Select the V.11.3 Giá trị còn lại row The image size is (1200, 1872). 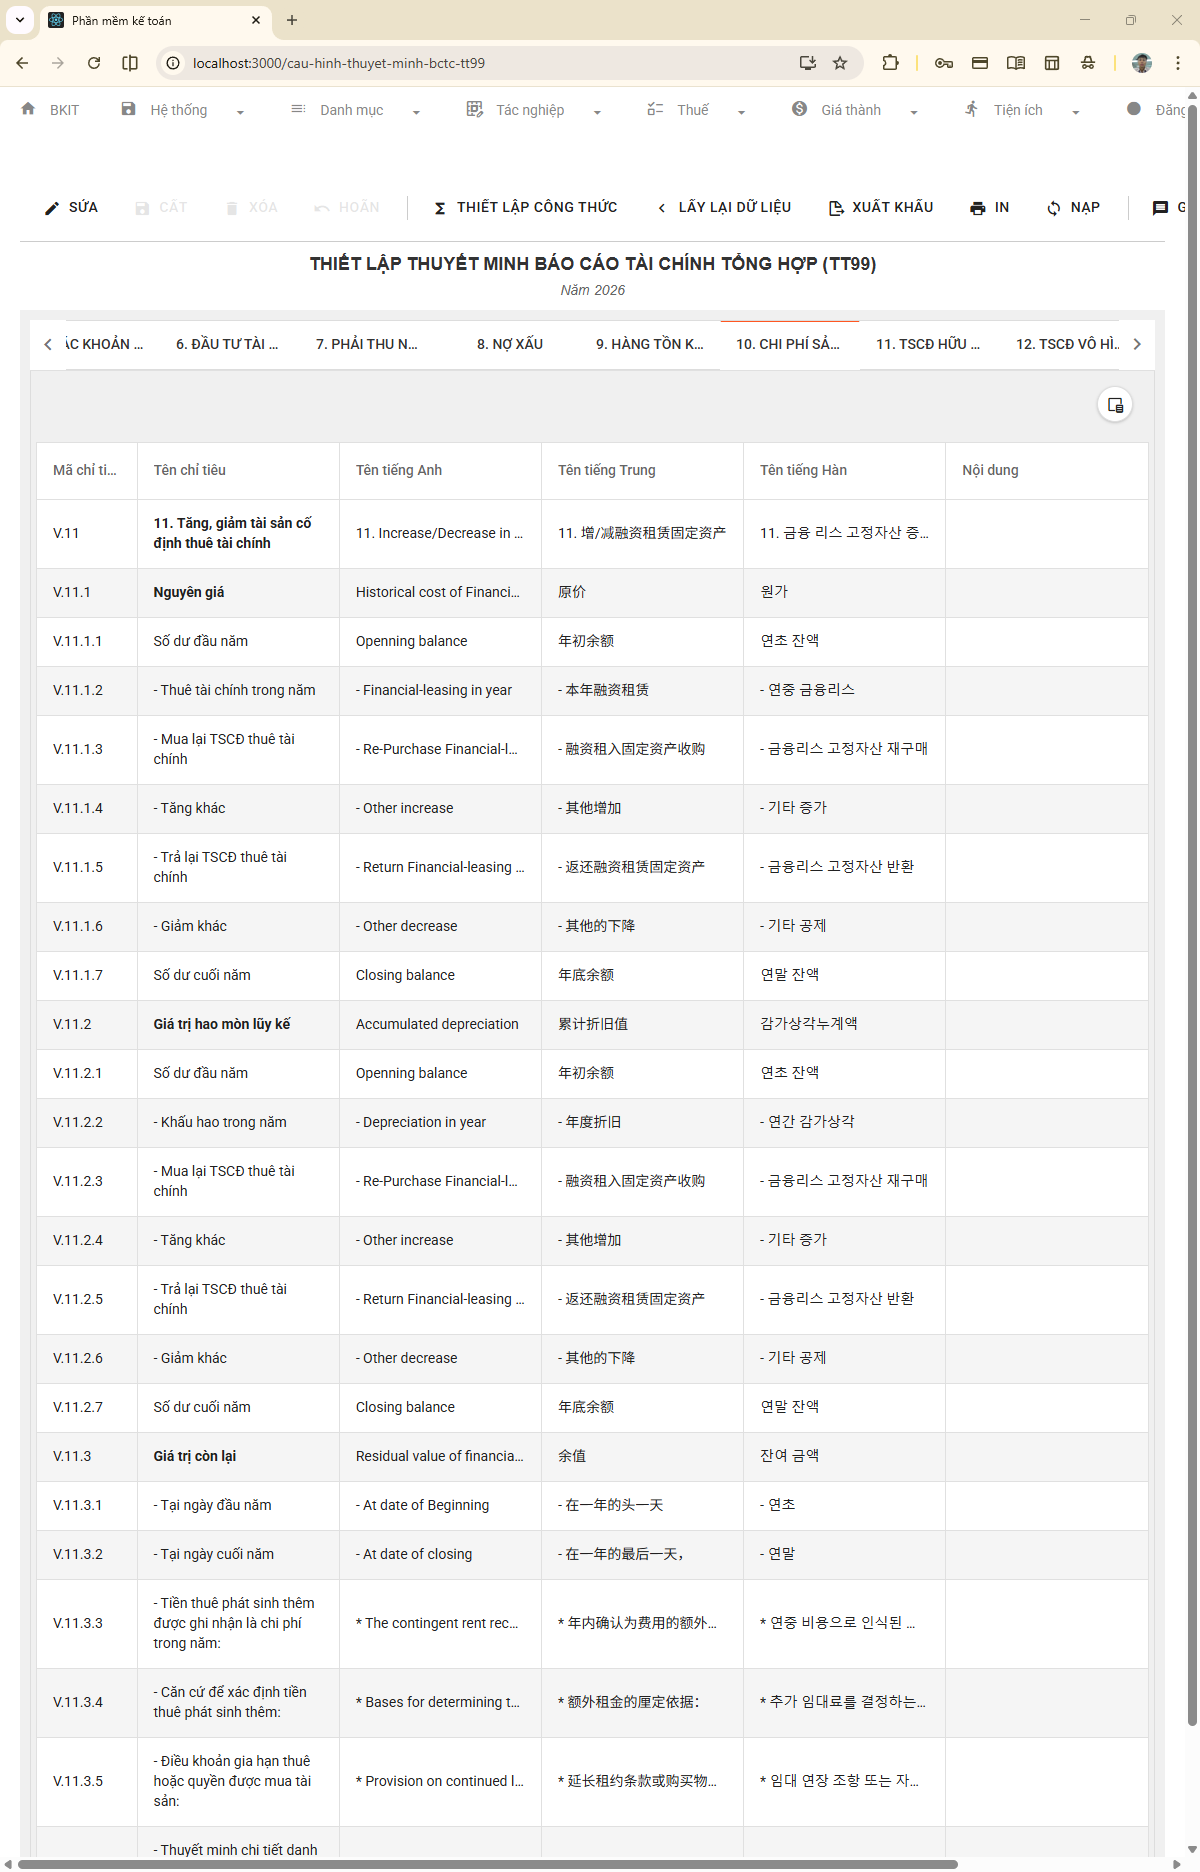592,1456
